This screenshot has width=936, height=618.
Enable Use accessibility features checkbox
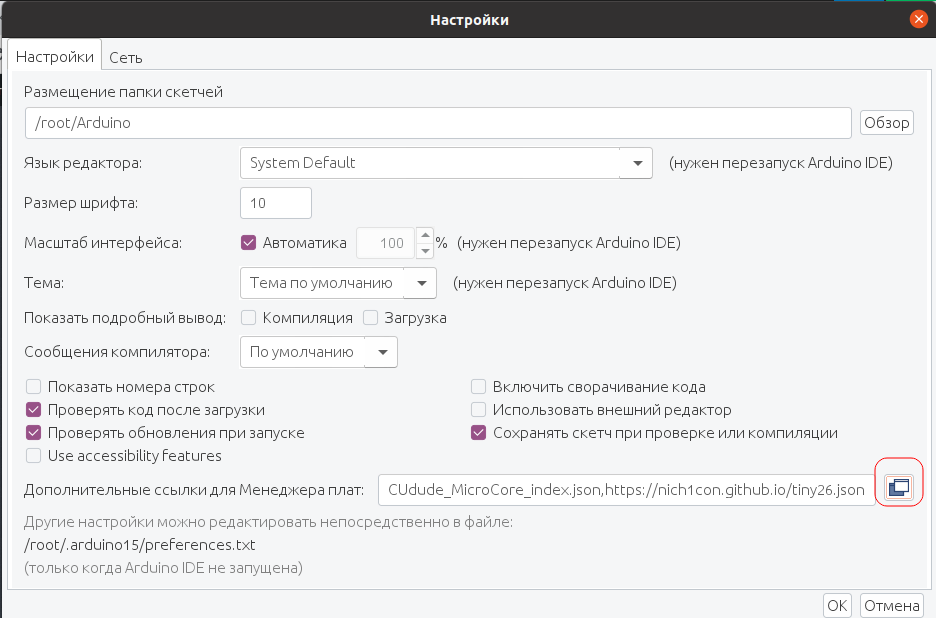34,456
